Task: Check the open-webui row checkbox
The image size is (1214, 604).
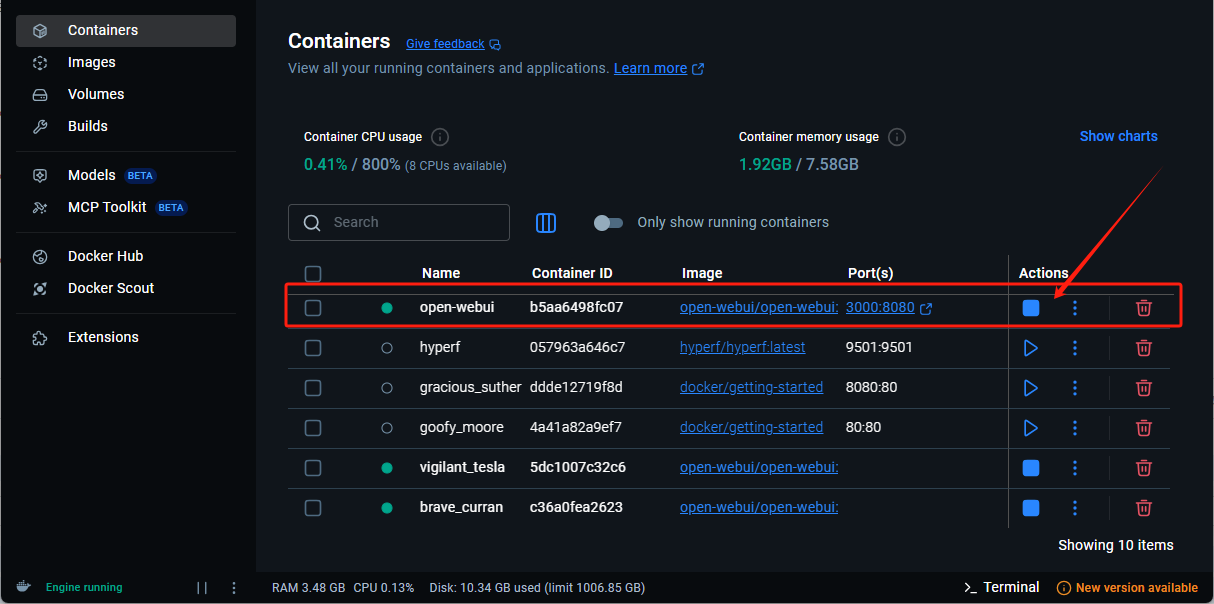Action: coord(313,308)
